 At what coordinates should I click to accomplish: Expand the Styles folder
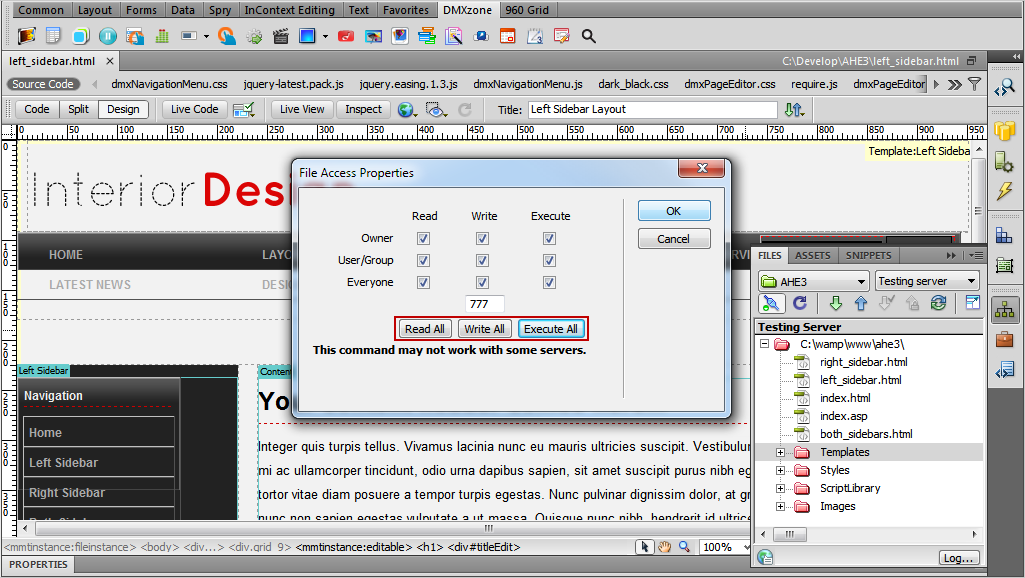coord(780,470)
